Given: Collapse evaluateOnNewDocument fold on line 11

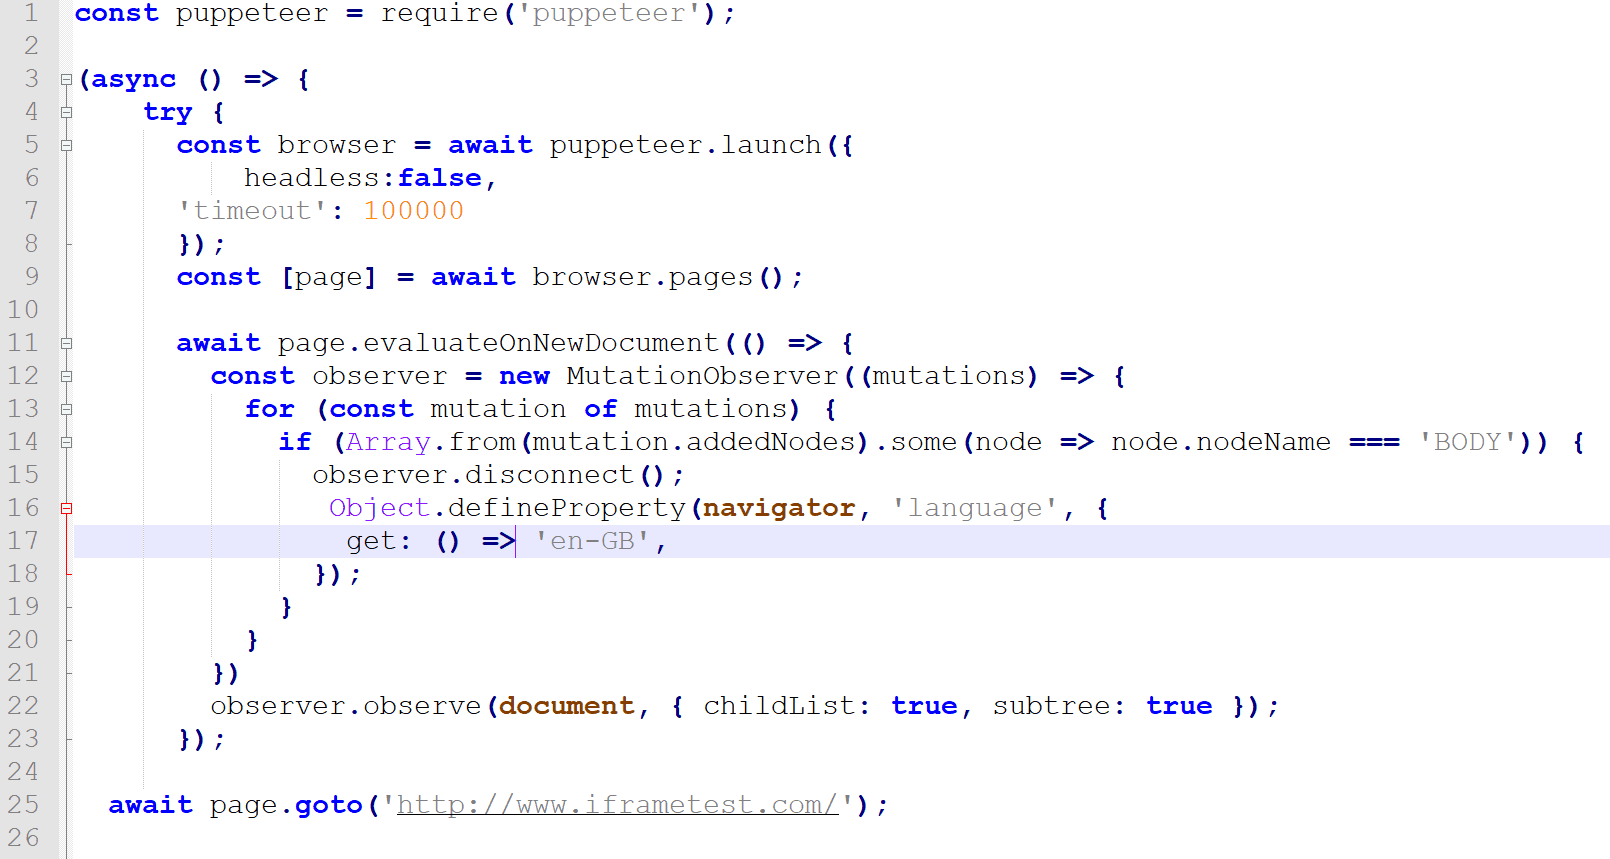Looking at the screenshot, I should click(x=66, y=343).
